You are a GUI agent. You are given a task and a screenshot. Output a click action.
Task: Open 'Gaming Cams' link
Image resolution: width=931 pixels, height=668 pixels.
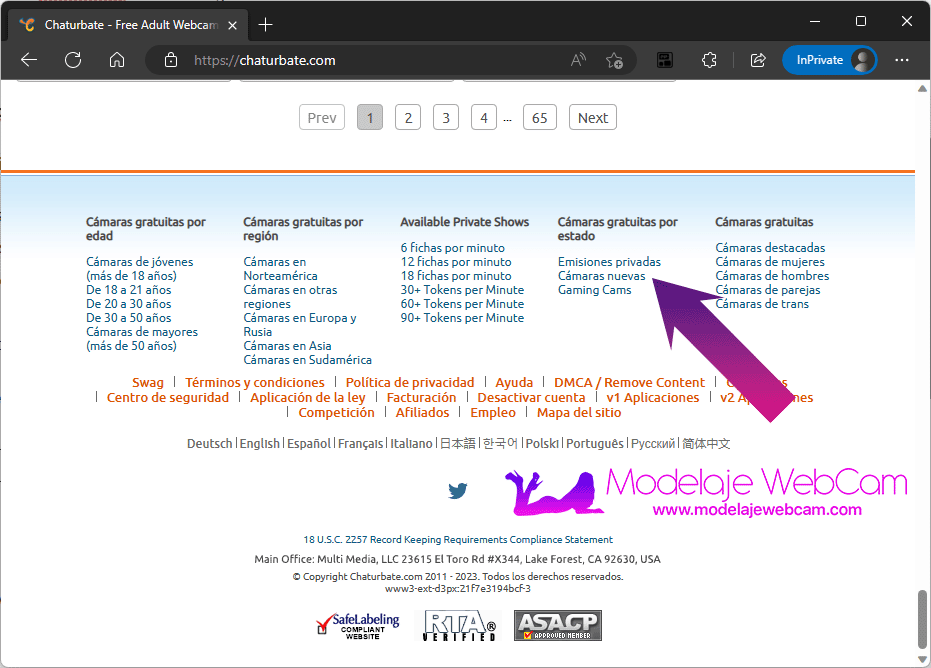(595, 290)
